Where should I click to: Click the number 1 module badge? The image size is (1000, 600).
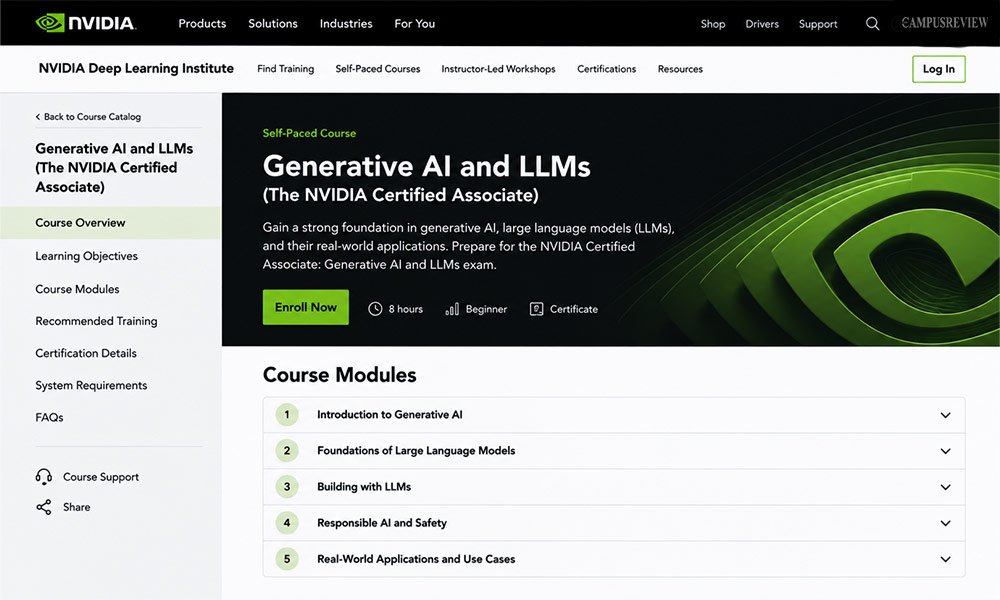coord(287,414)
